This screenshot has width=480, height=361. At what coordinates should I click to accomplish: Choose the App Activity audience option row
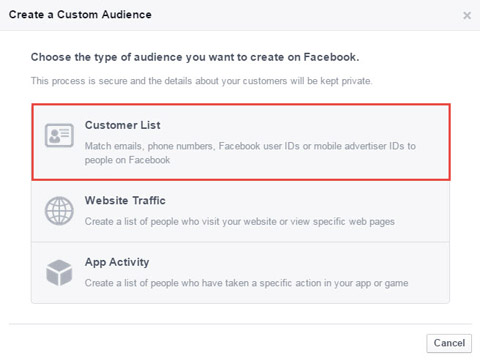(240, 273)
